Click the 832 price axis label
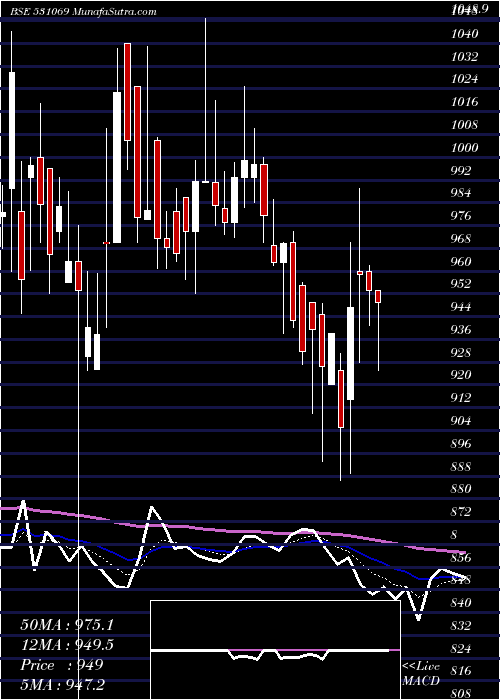This screenshot has height=700, width=500. pyautogui.click(x=461, y=625)
